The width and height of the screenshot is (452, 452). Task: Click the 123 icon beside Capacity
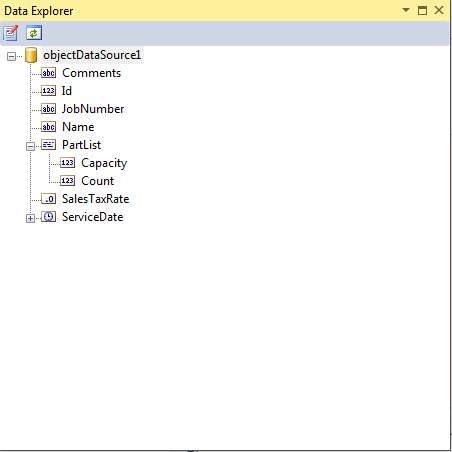68,163
